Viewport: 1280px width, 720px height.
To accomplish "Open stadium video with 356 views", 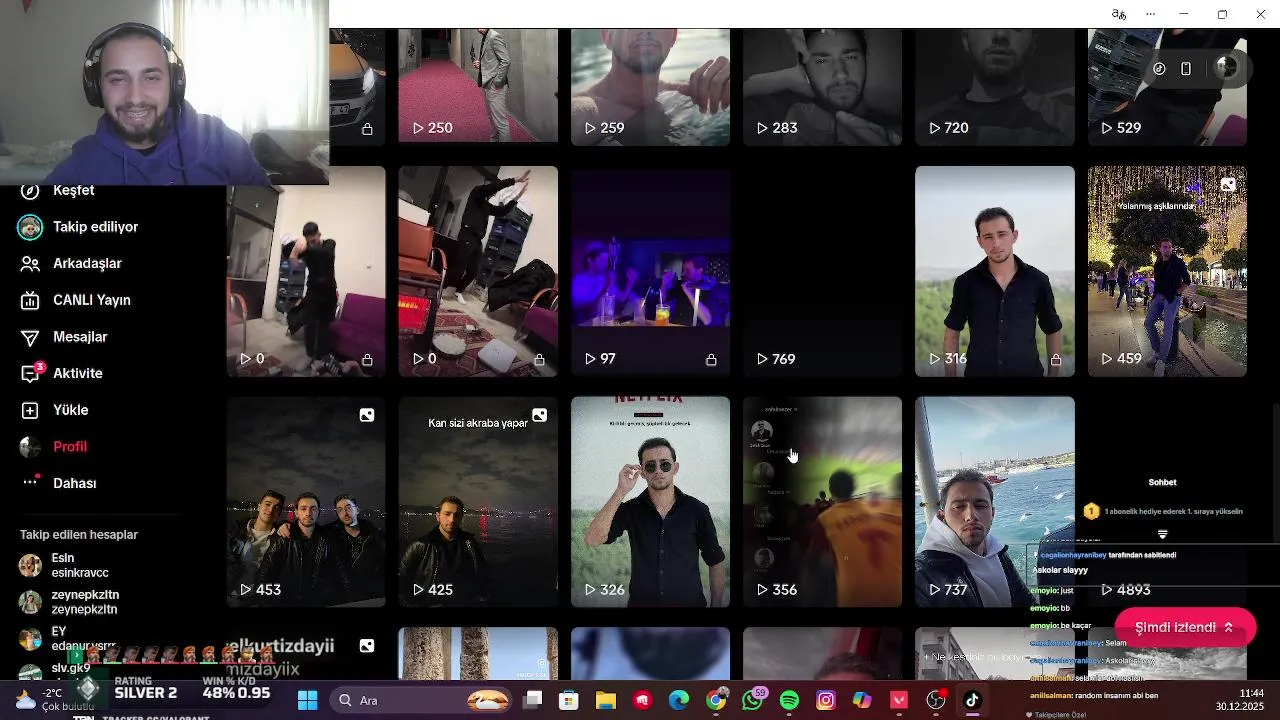I will point(822,502).
